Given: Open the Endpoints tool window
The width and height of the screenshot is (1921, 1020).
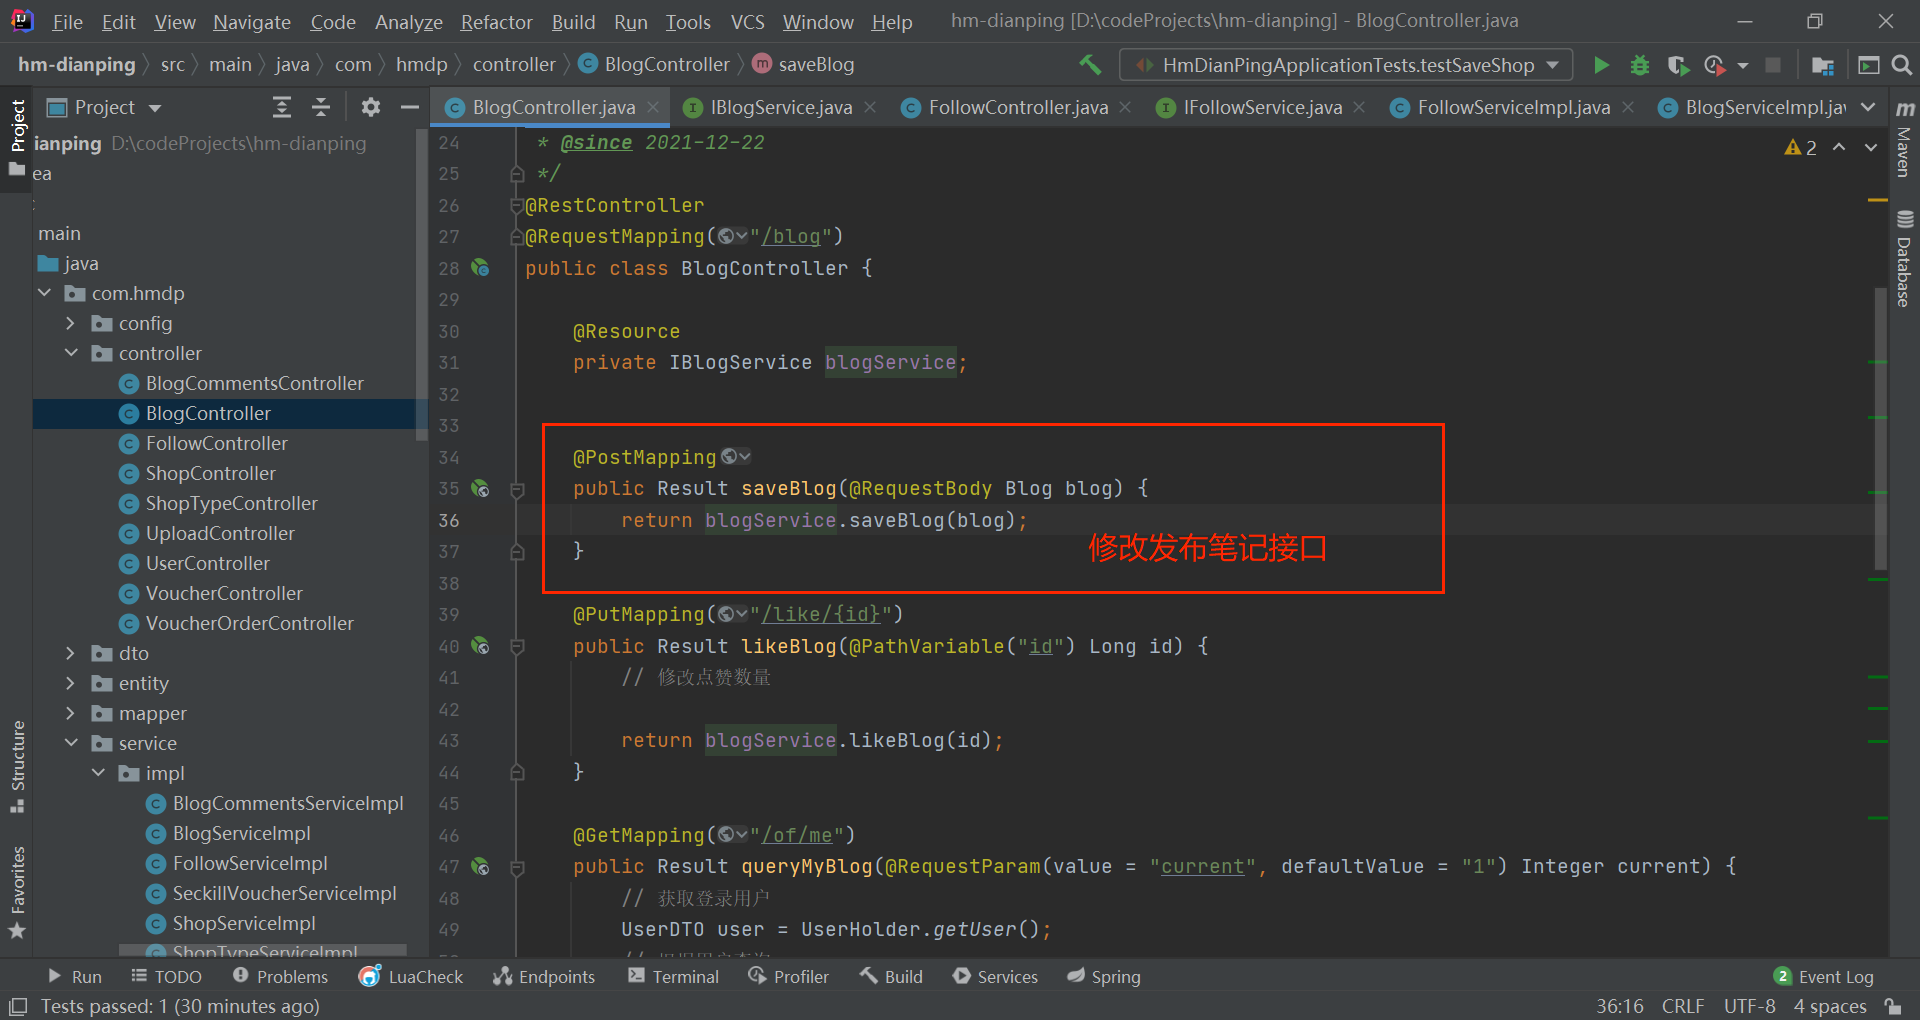Looking at the screenshot, I should coord(544,977).
